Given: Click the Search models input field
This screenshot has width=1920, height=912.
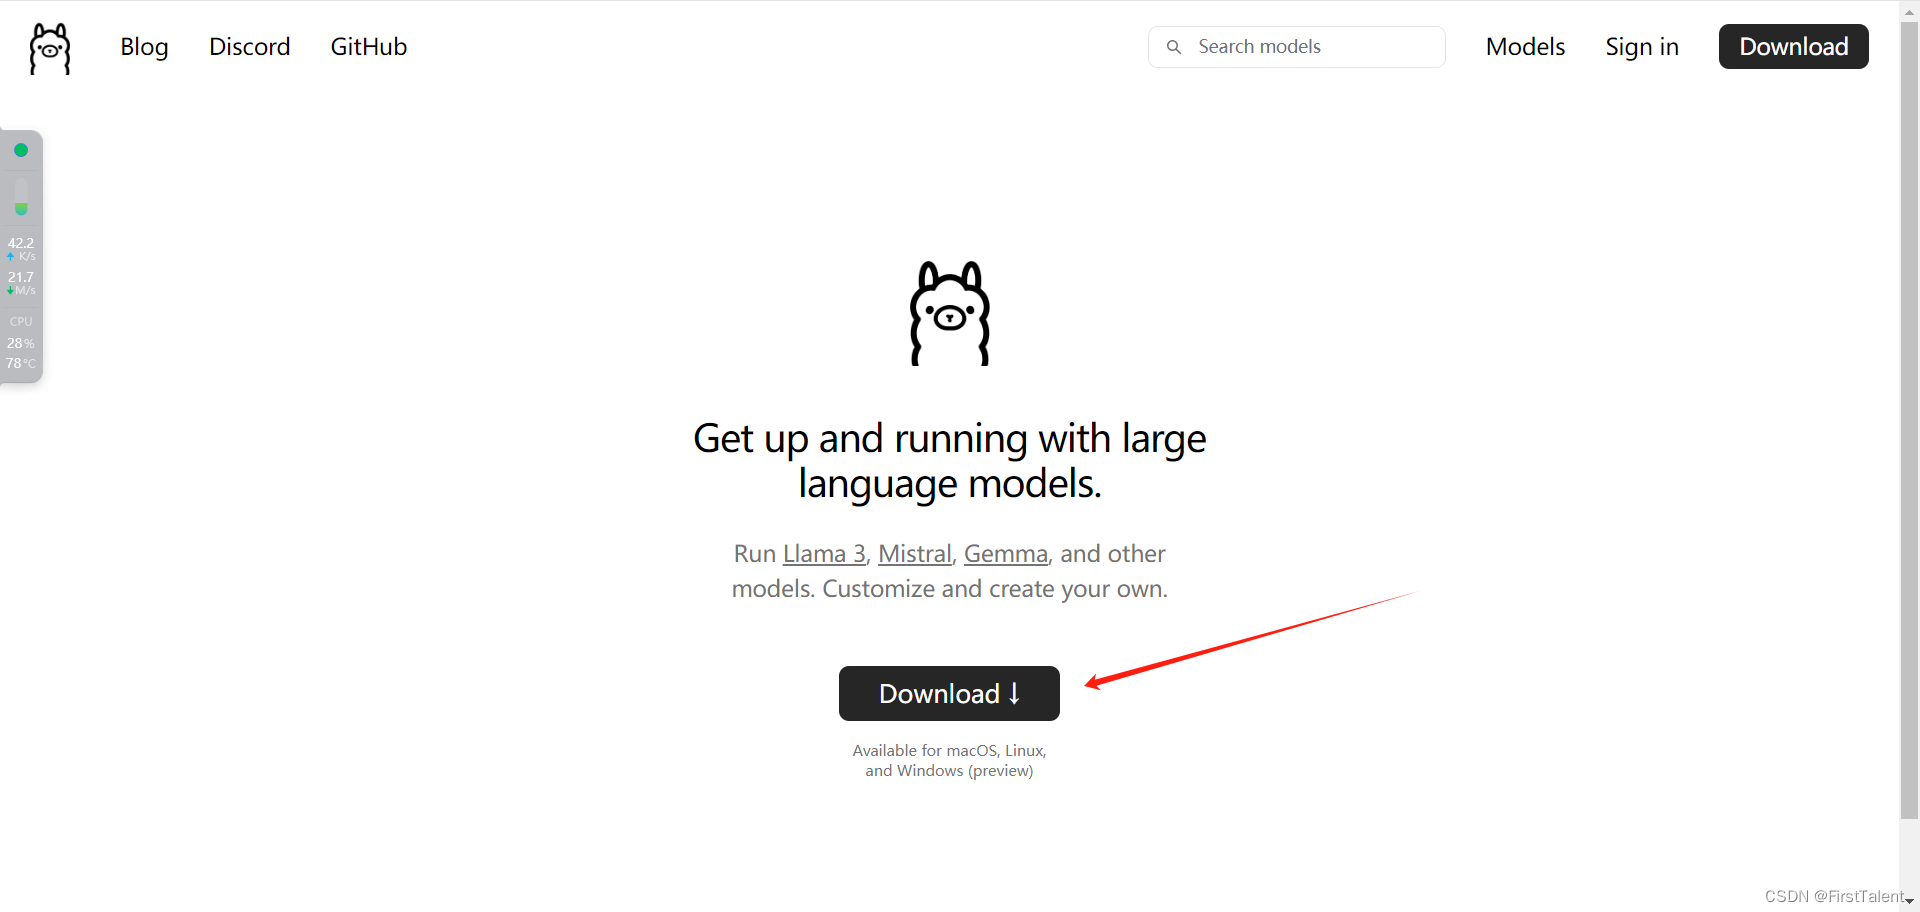Looking at the screenshot, I should 1296,47.
